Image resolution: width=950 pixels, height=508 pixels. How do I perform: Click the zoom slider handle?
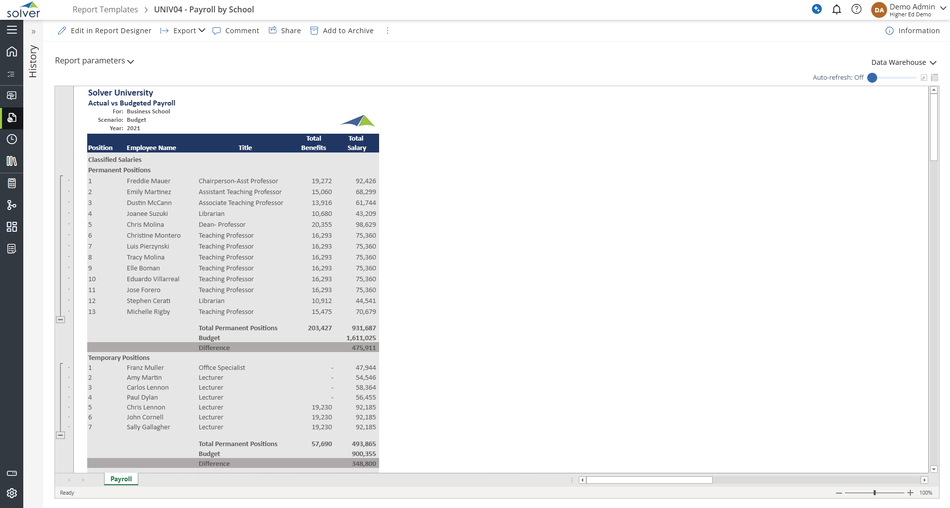[875, 493]
